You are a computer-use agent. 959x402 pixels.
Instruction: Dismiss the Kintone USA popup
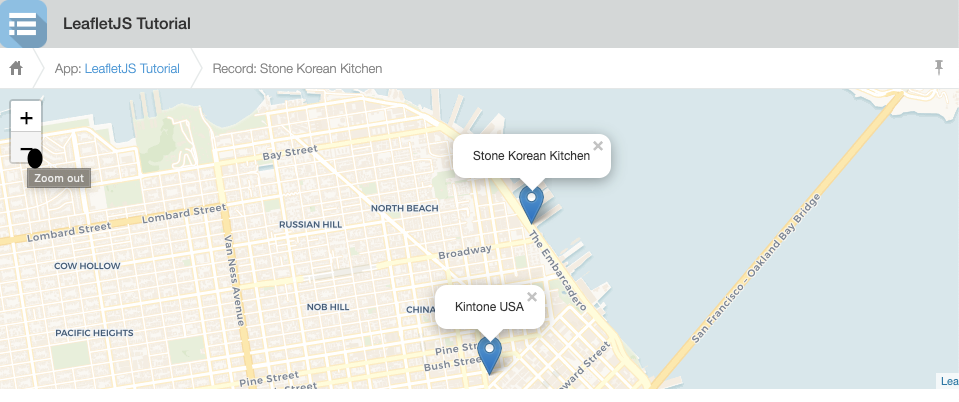532,297
